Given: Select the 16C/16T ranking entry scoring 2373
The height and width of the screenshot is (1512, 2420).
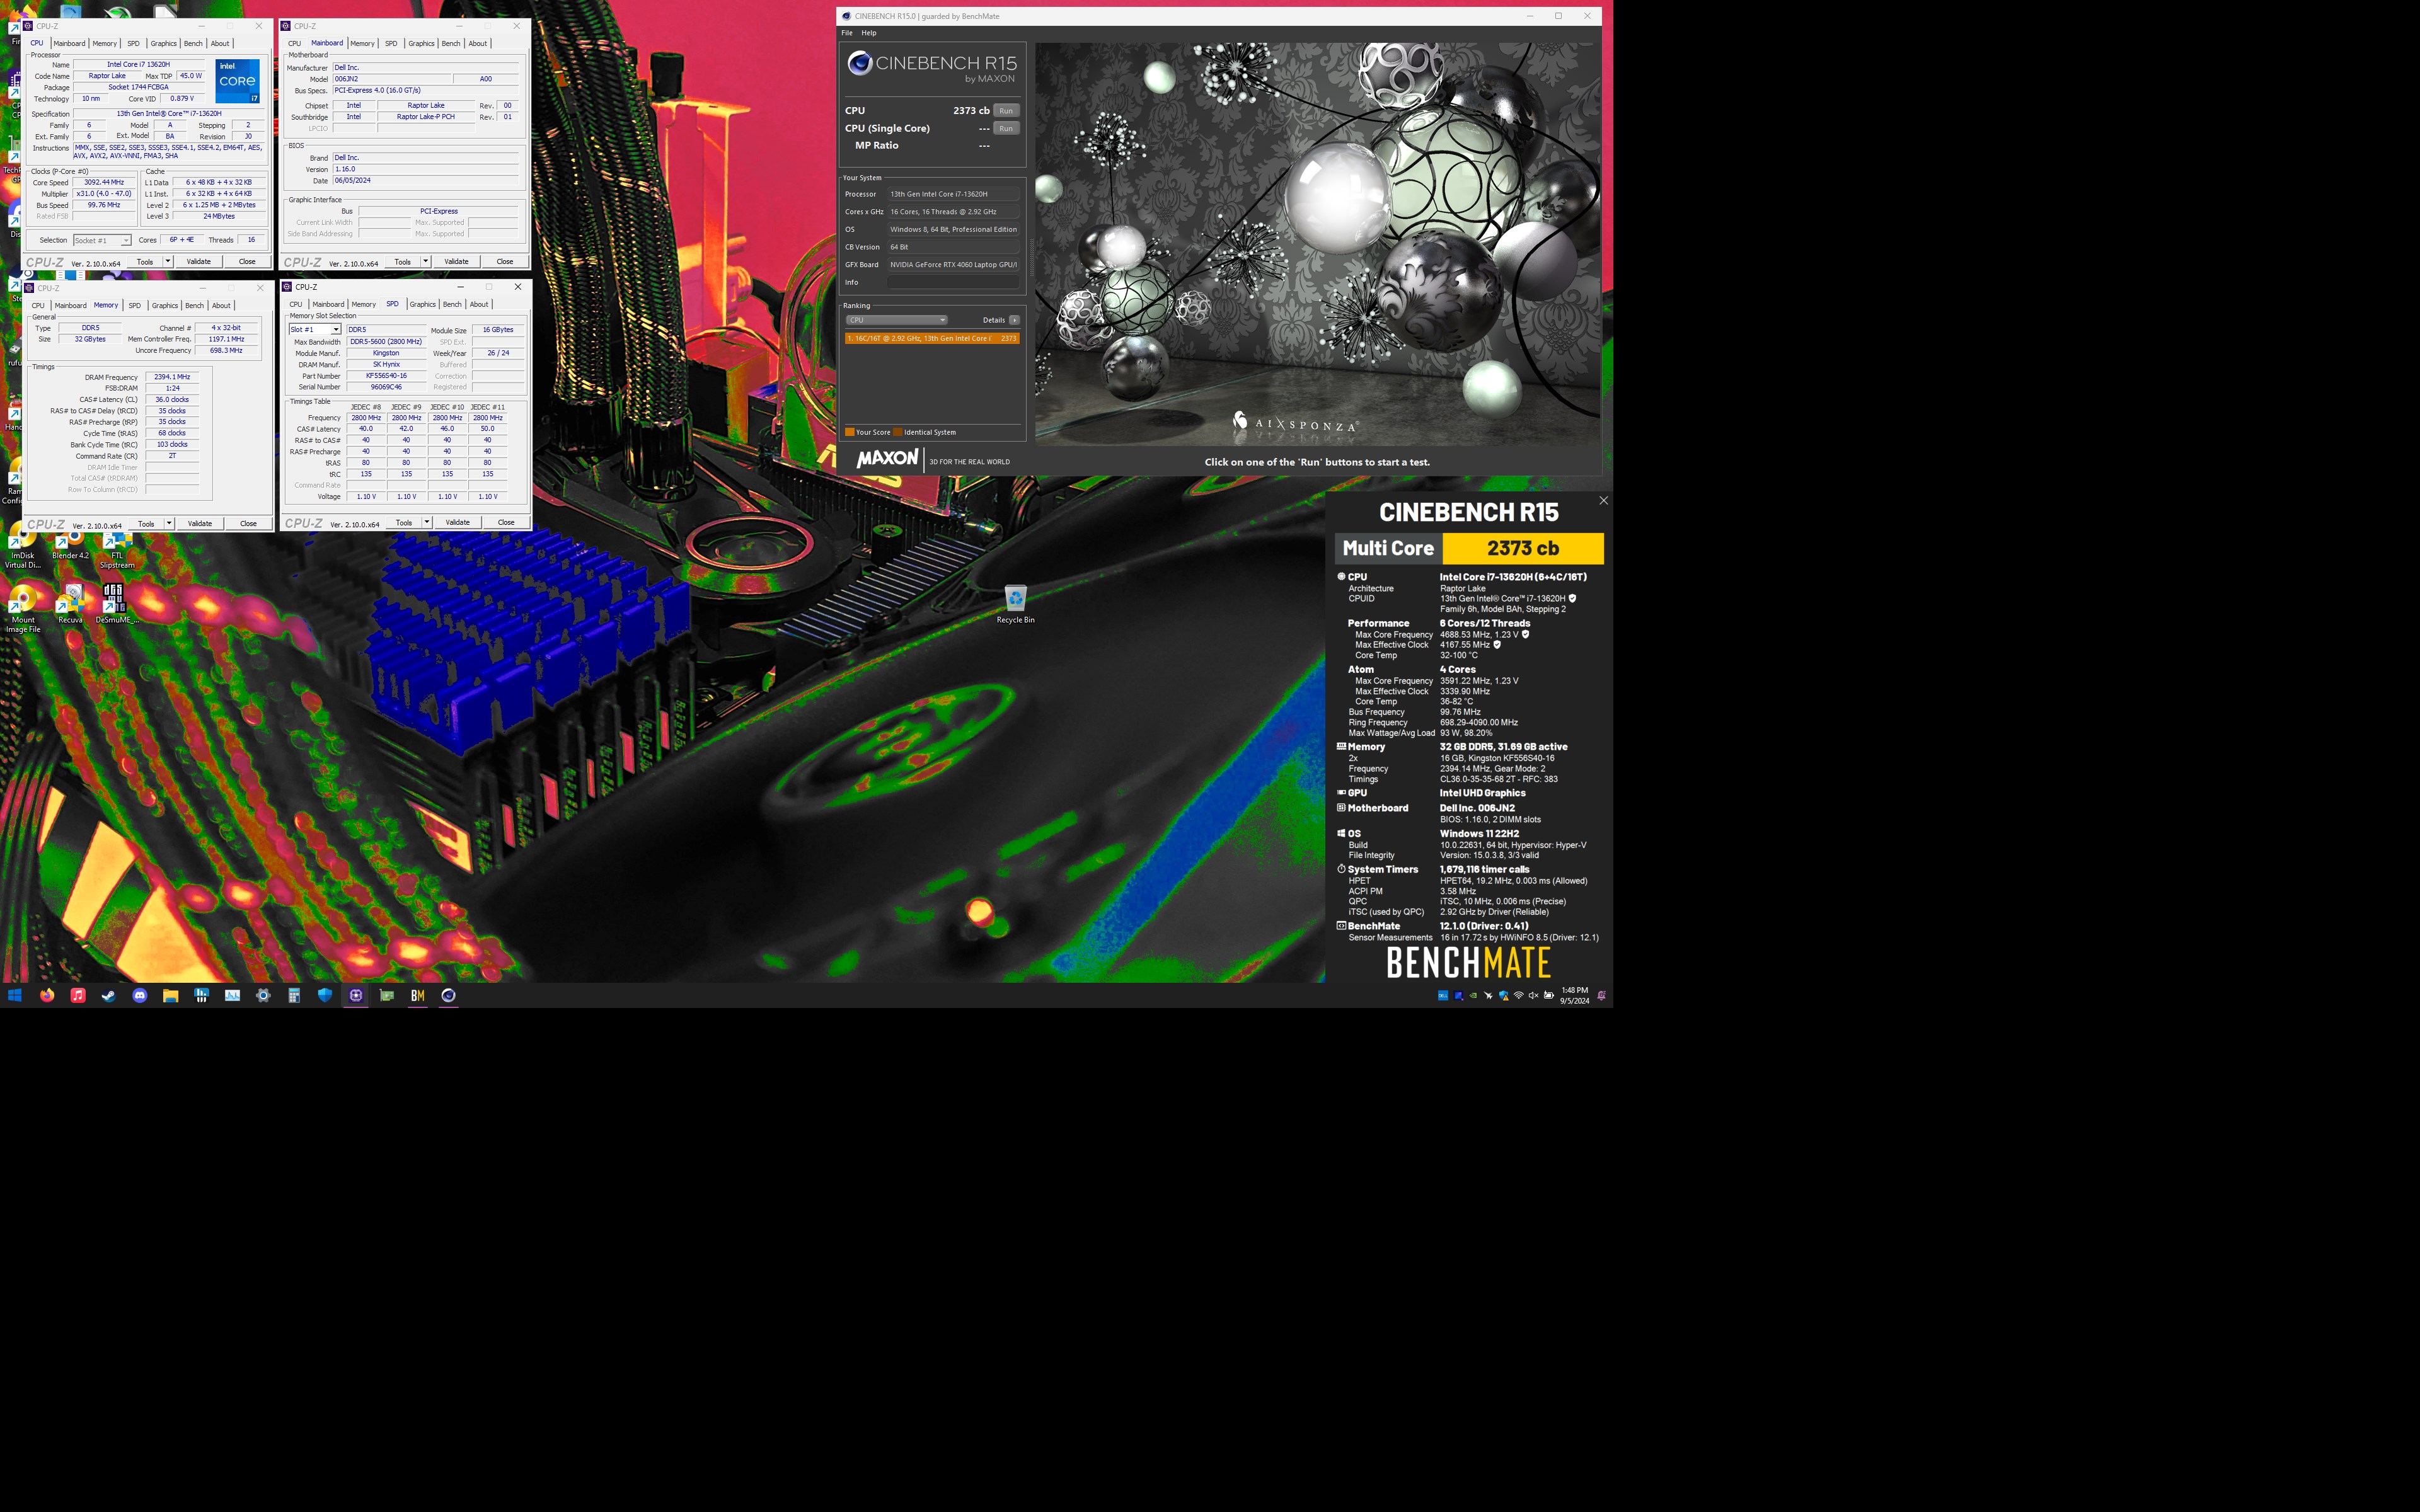Looking at the screenshot, I should click(x=932, y=338).
